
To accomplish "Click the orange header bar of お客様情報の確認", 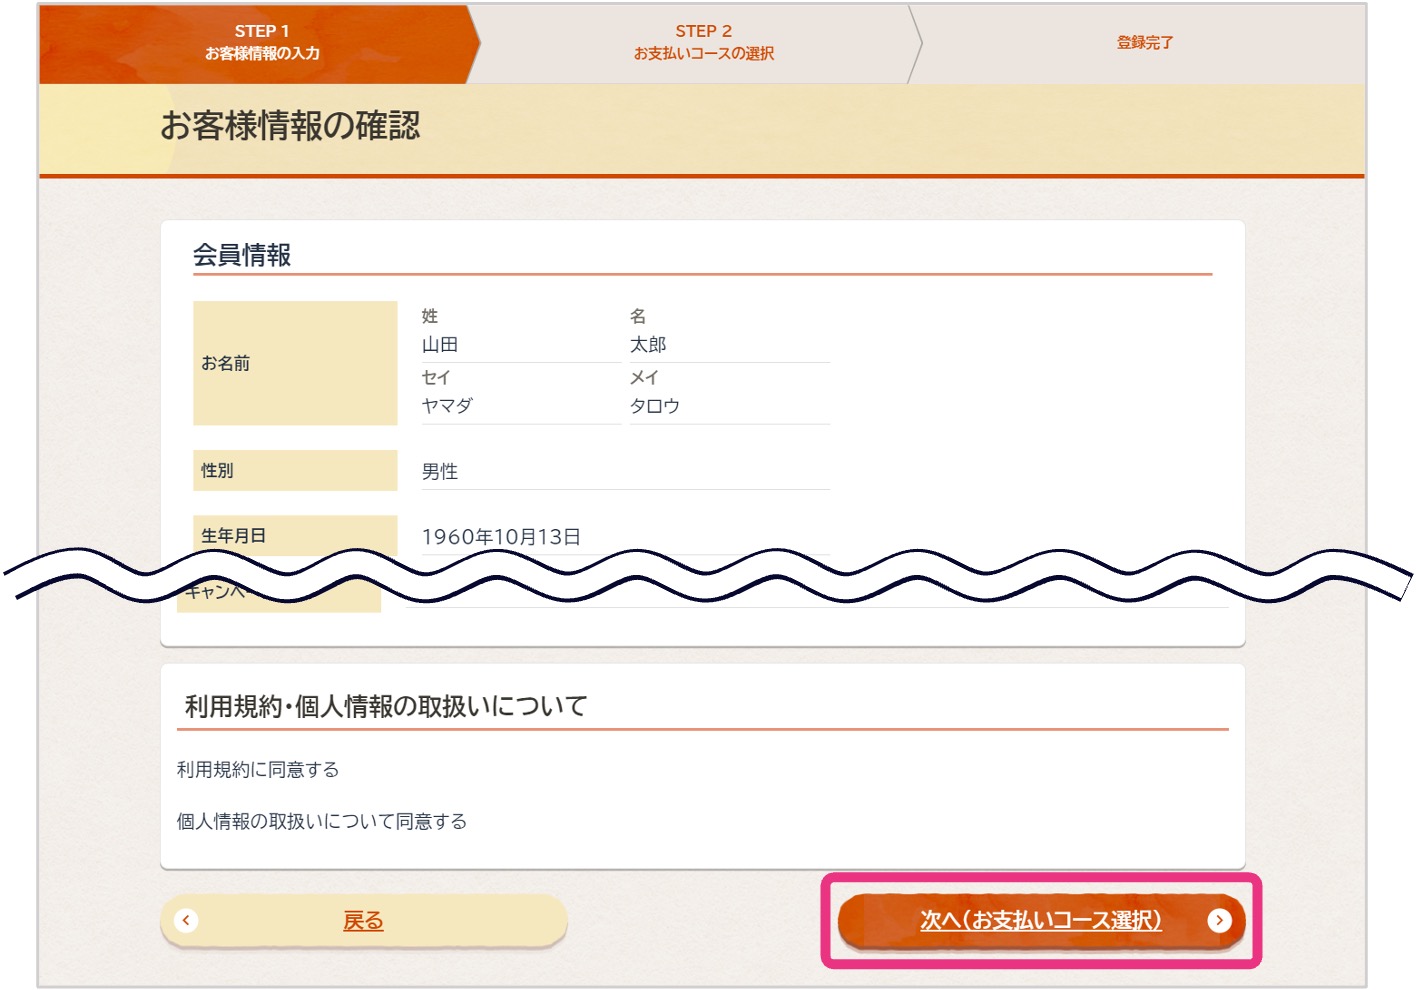I will coord(700,127).
